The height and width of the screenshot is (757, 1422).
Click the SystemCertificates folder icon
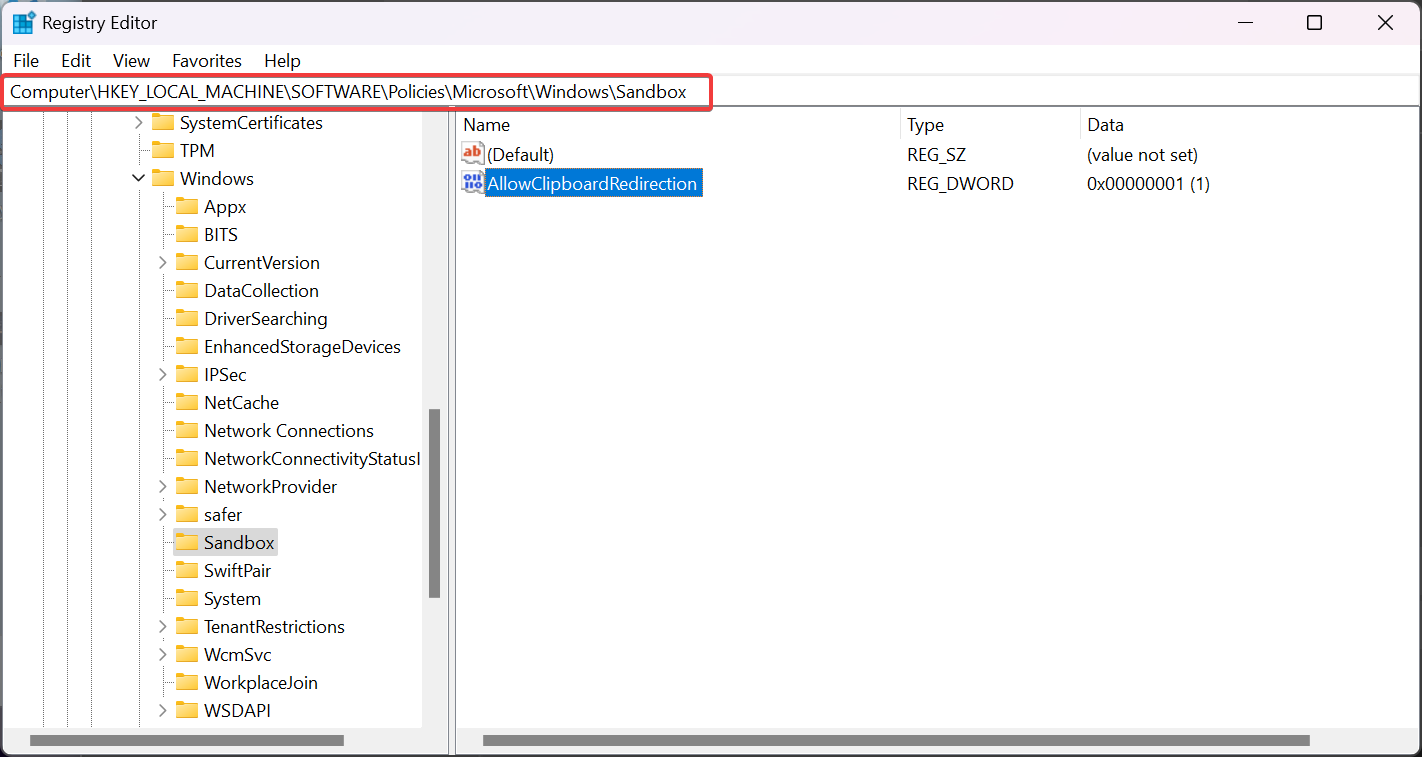(163, 123)
